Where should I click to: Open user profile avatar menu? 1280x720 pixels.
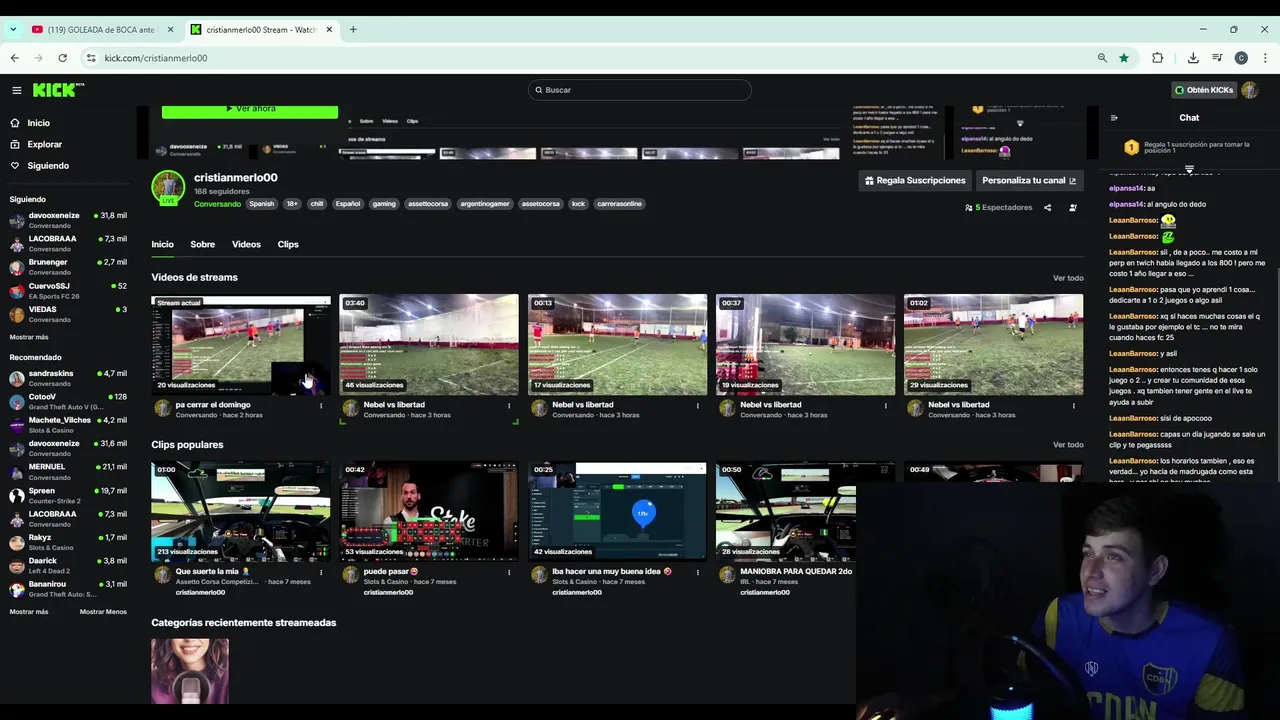point(1249,90)
